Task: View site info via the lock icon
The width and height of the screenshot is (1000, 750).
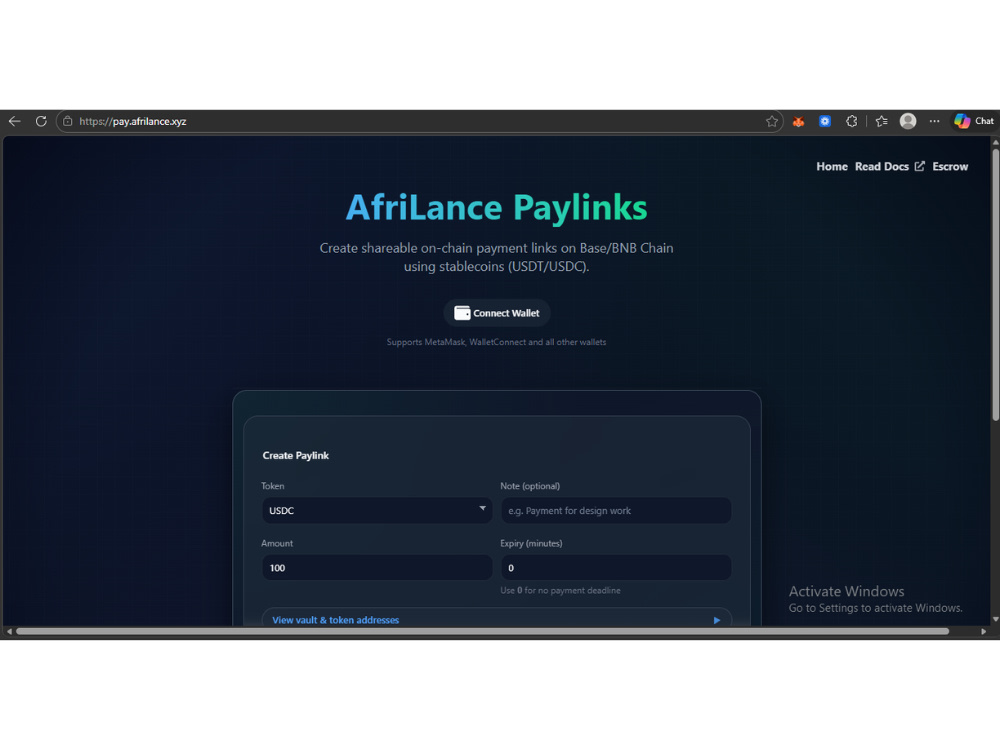Action: click(68, 121)
